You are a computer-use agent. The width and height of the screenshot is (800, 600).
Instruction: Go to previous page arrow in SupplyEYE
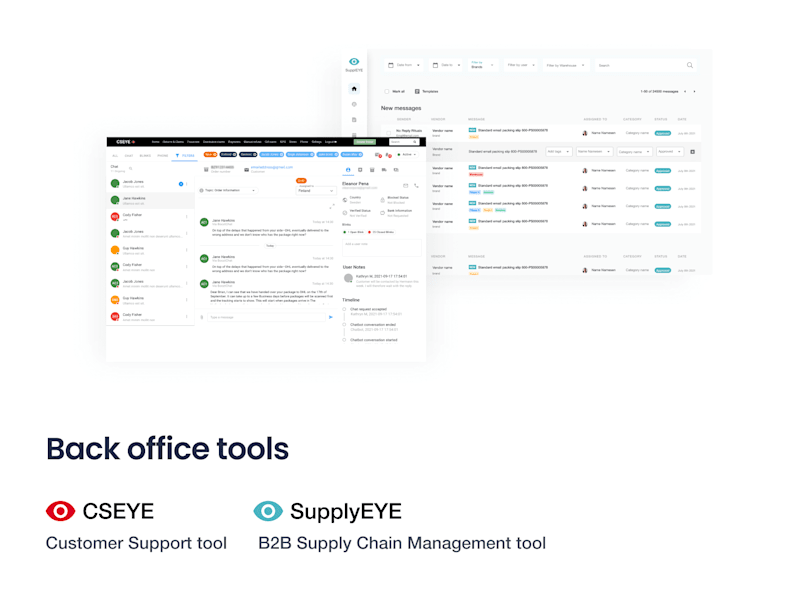[685, 91]
